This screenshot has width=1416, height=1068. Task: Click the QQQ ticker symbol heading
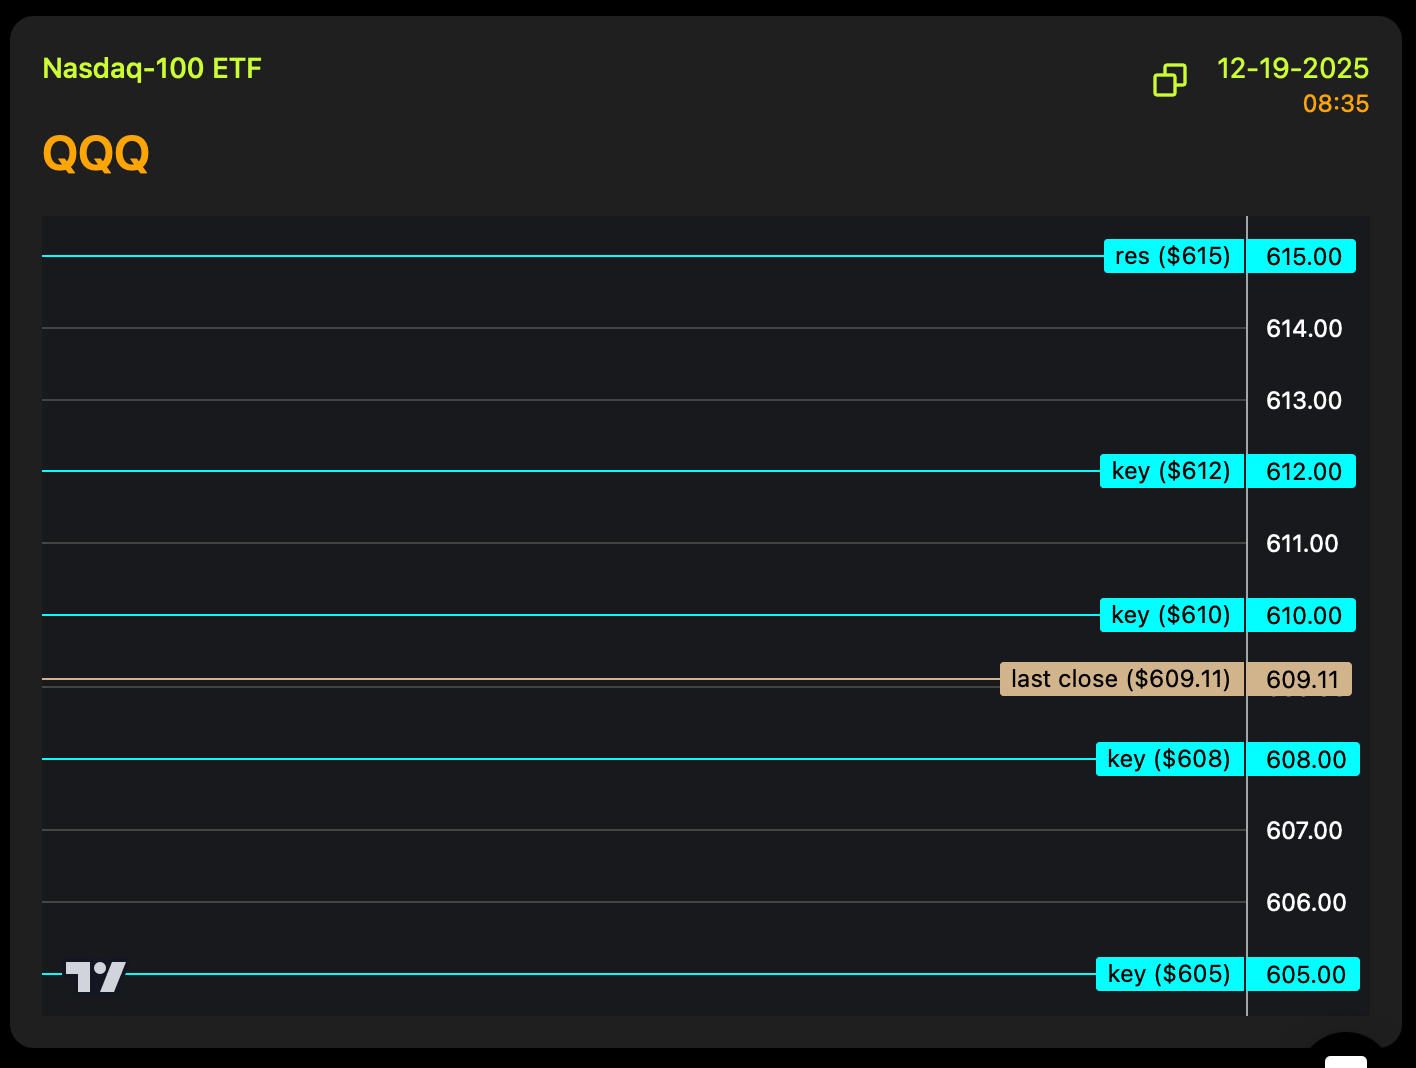click(96, 154)
